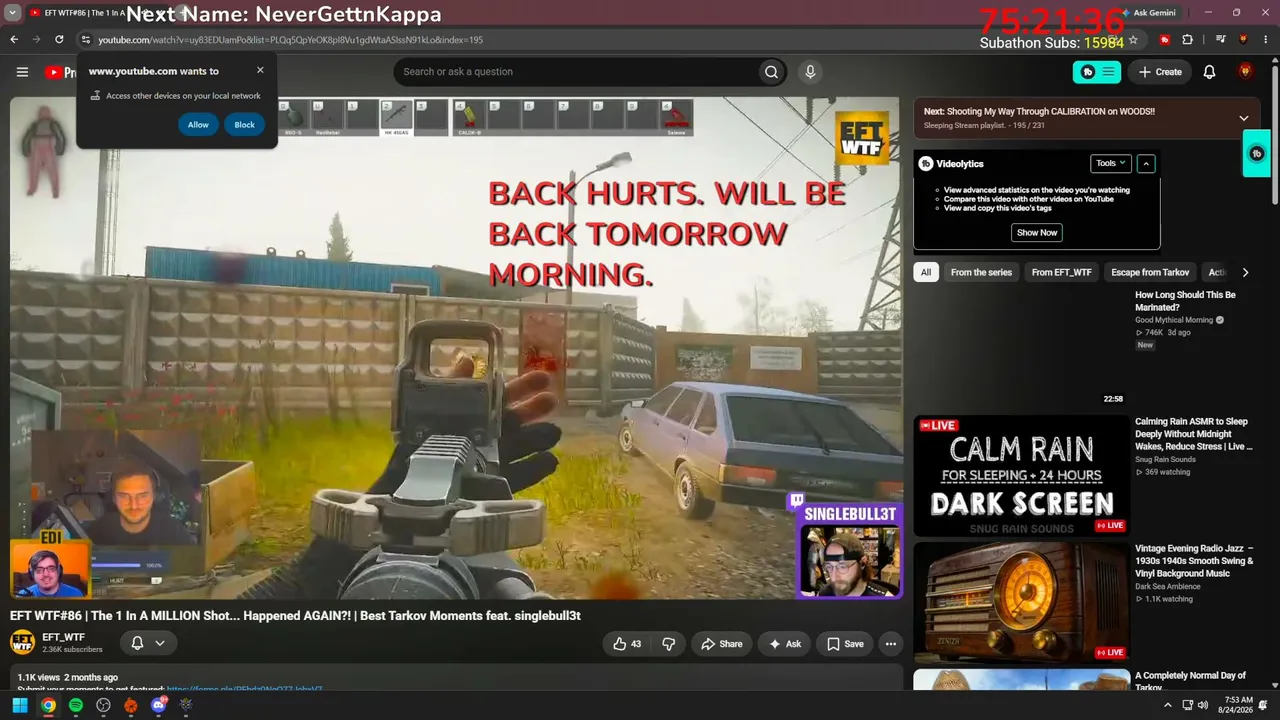1280x720 pixels.
Task: Select the All filter chip
Action: [926, 272]
